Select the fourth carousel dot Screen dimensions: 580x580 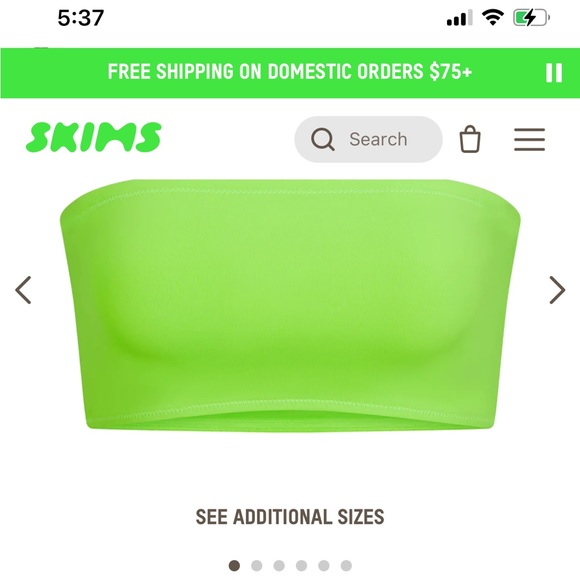301,566
